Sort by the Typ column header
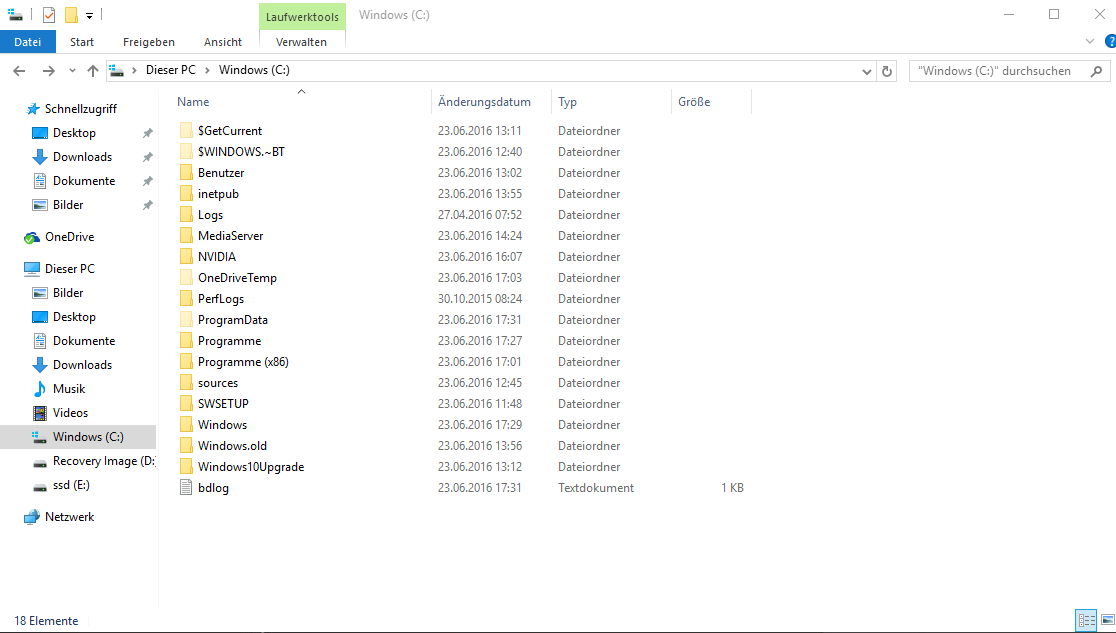 [x=567, y=102]
